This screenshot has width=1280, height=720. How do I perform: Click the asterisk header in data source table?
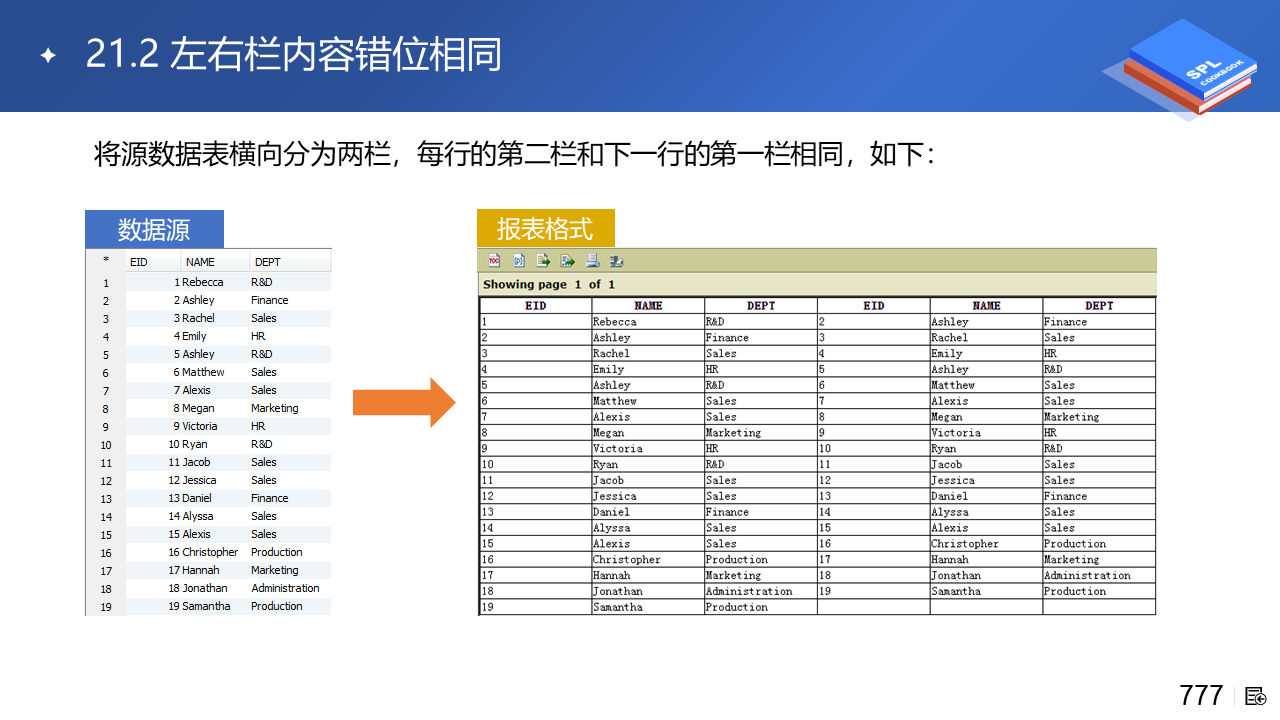[106, 261]
